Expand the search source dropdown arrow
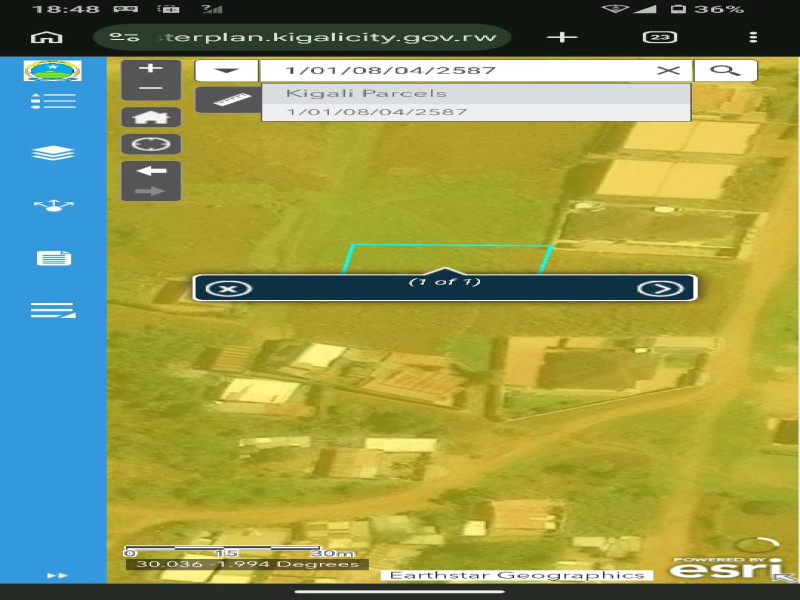The image size is (800, 600). (227, 70)
